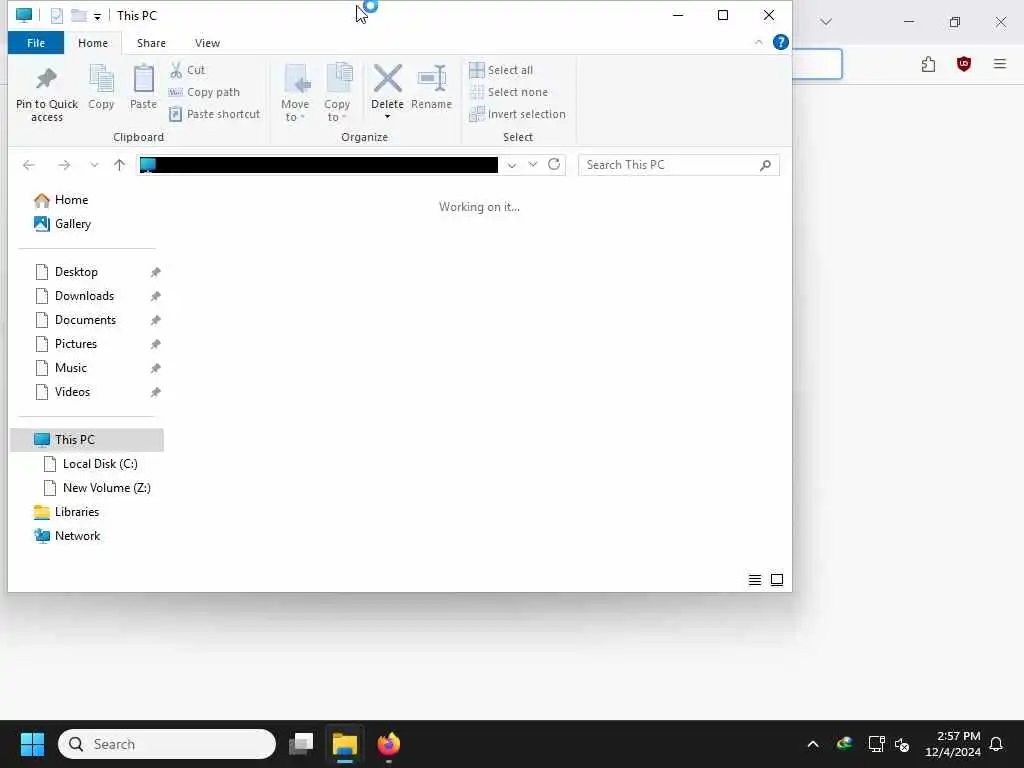Click Select all in ribbon

tap(501, 70)
